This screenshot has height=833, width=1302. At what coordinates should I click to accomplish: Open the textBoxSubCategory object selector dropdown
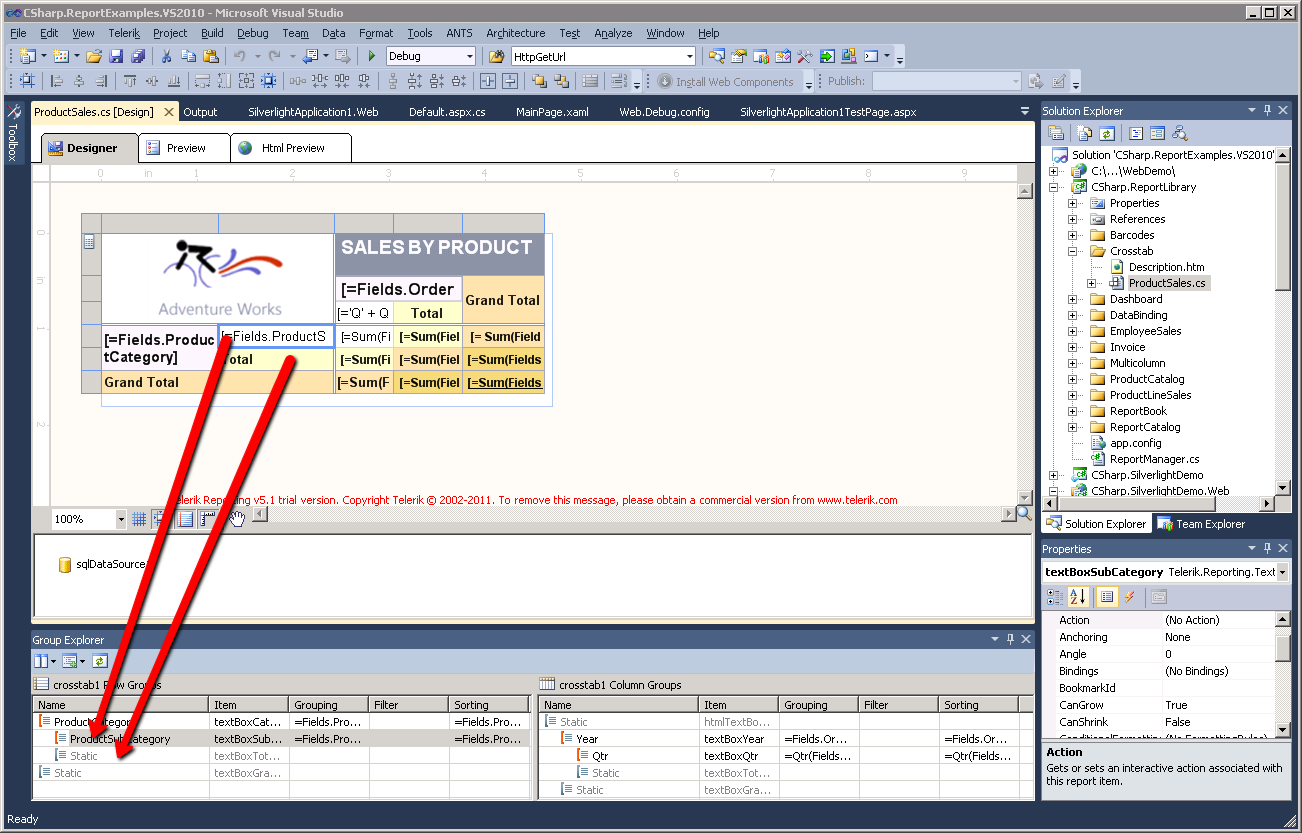(x=1283, y=572)
